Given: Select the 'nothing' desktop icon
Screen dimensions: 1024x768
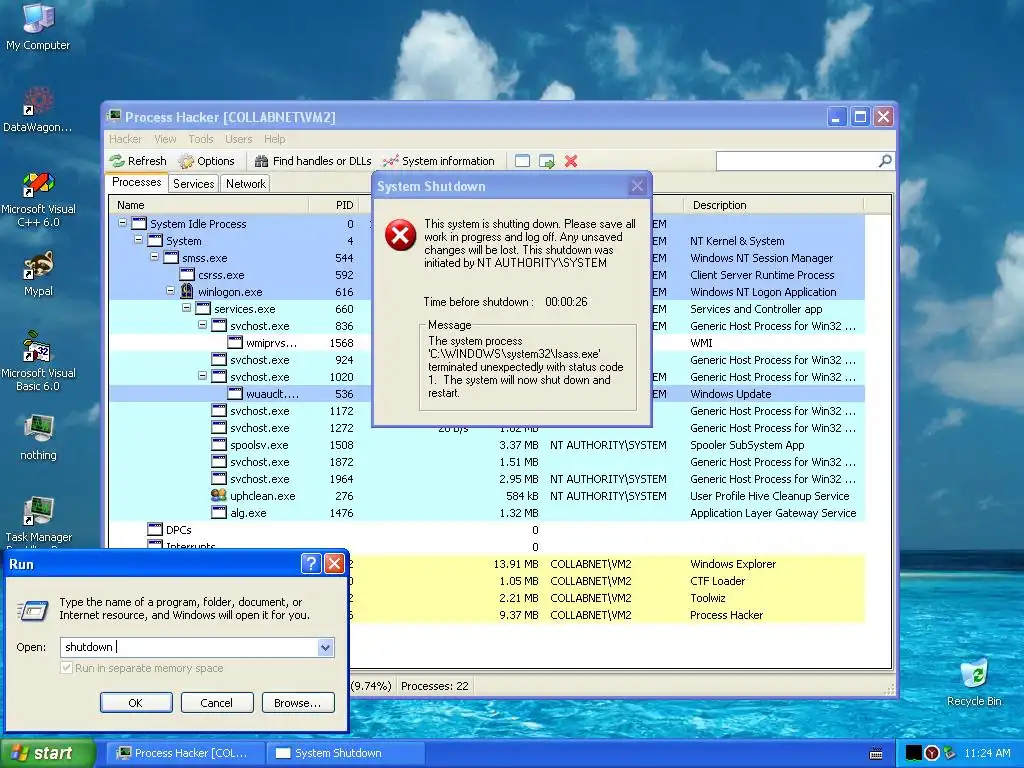Looking at the screenshot, I should tap(38, 436).
